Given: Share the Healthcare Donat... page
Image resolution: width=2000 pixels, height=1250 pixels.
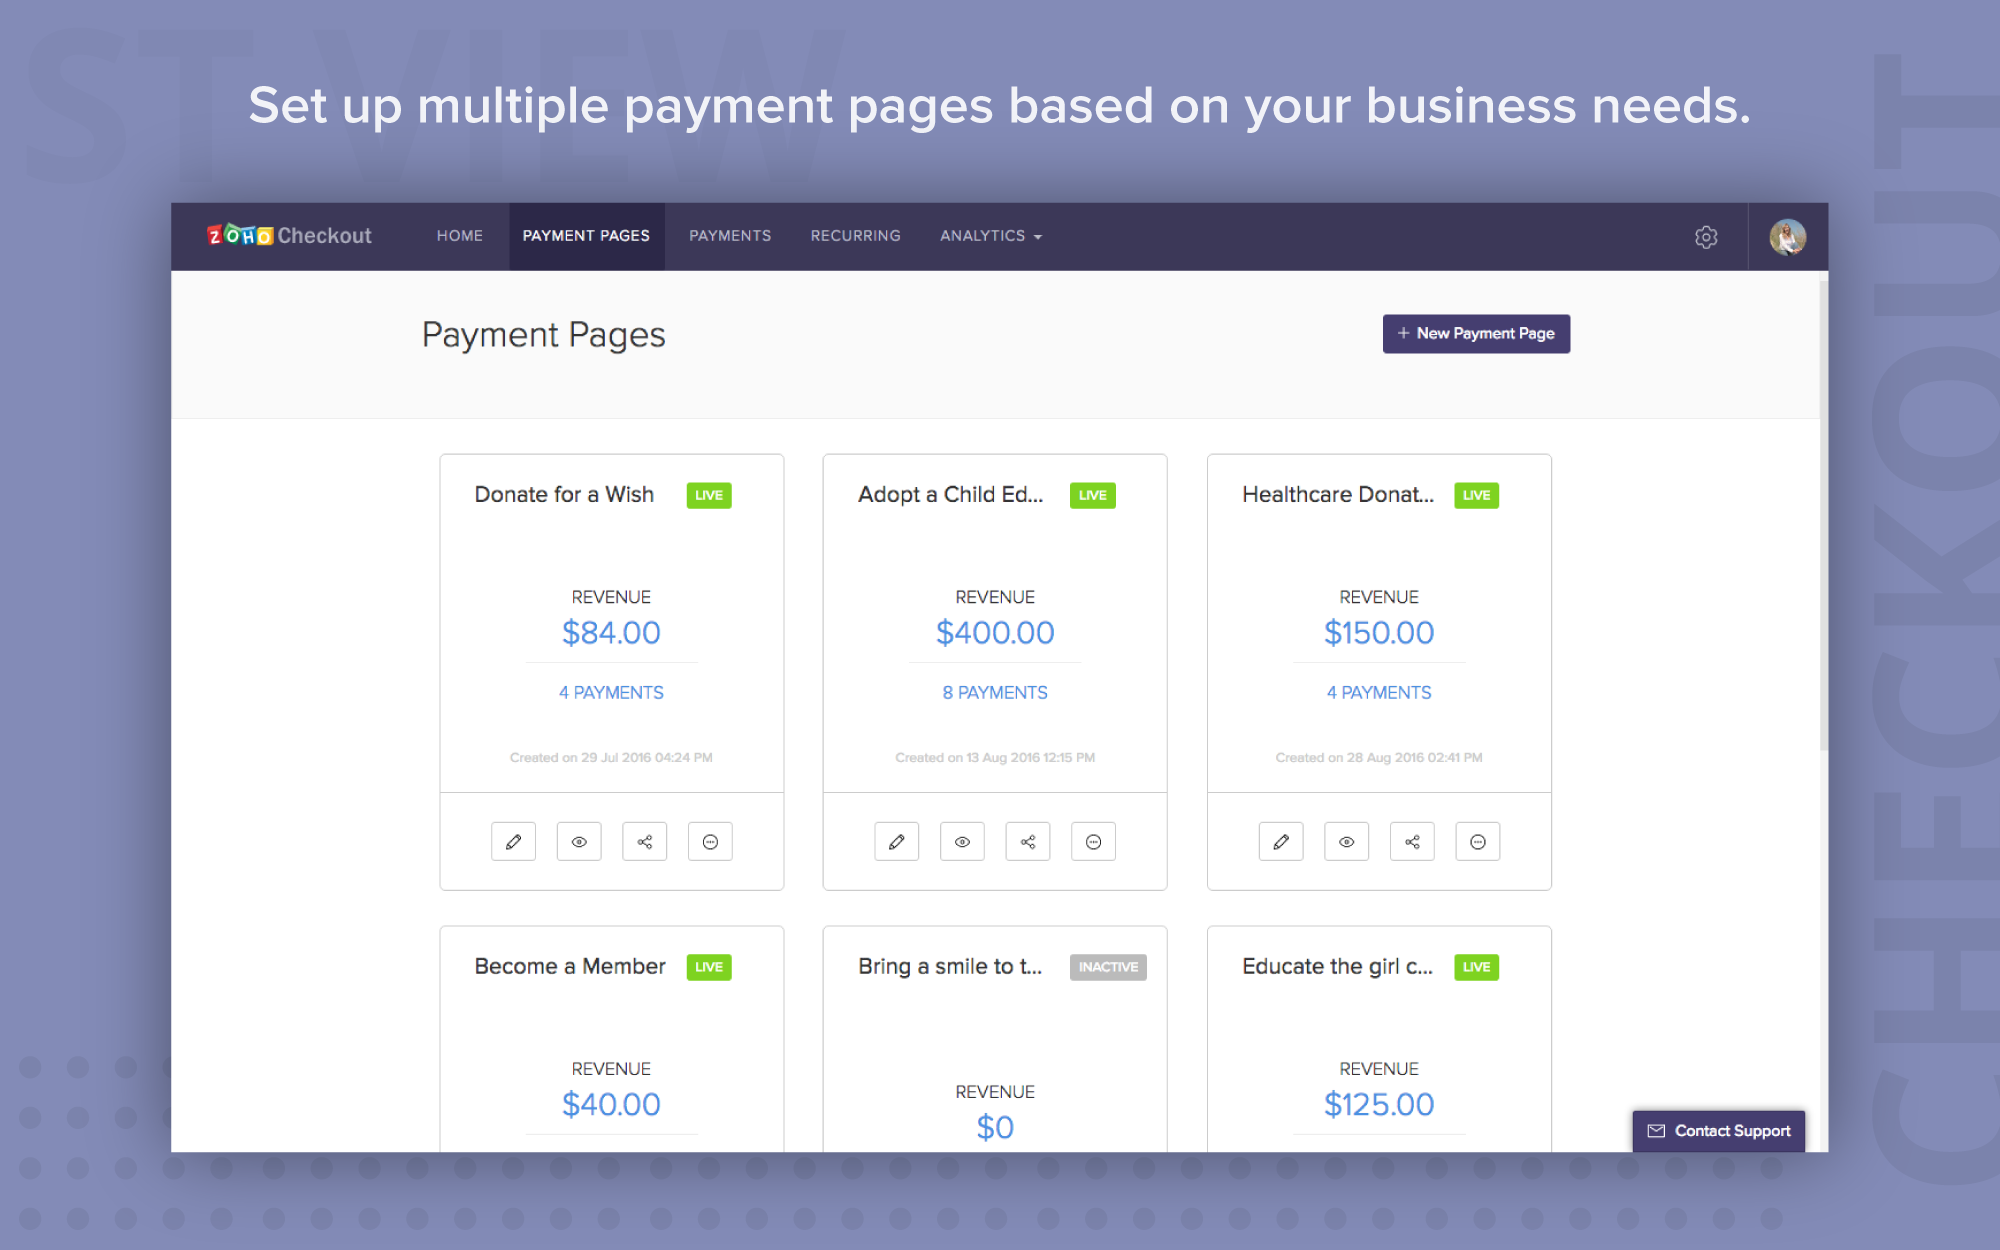Looking at the screenshot, I should (x=1412, y=842).
